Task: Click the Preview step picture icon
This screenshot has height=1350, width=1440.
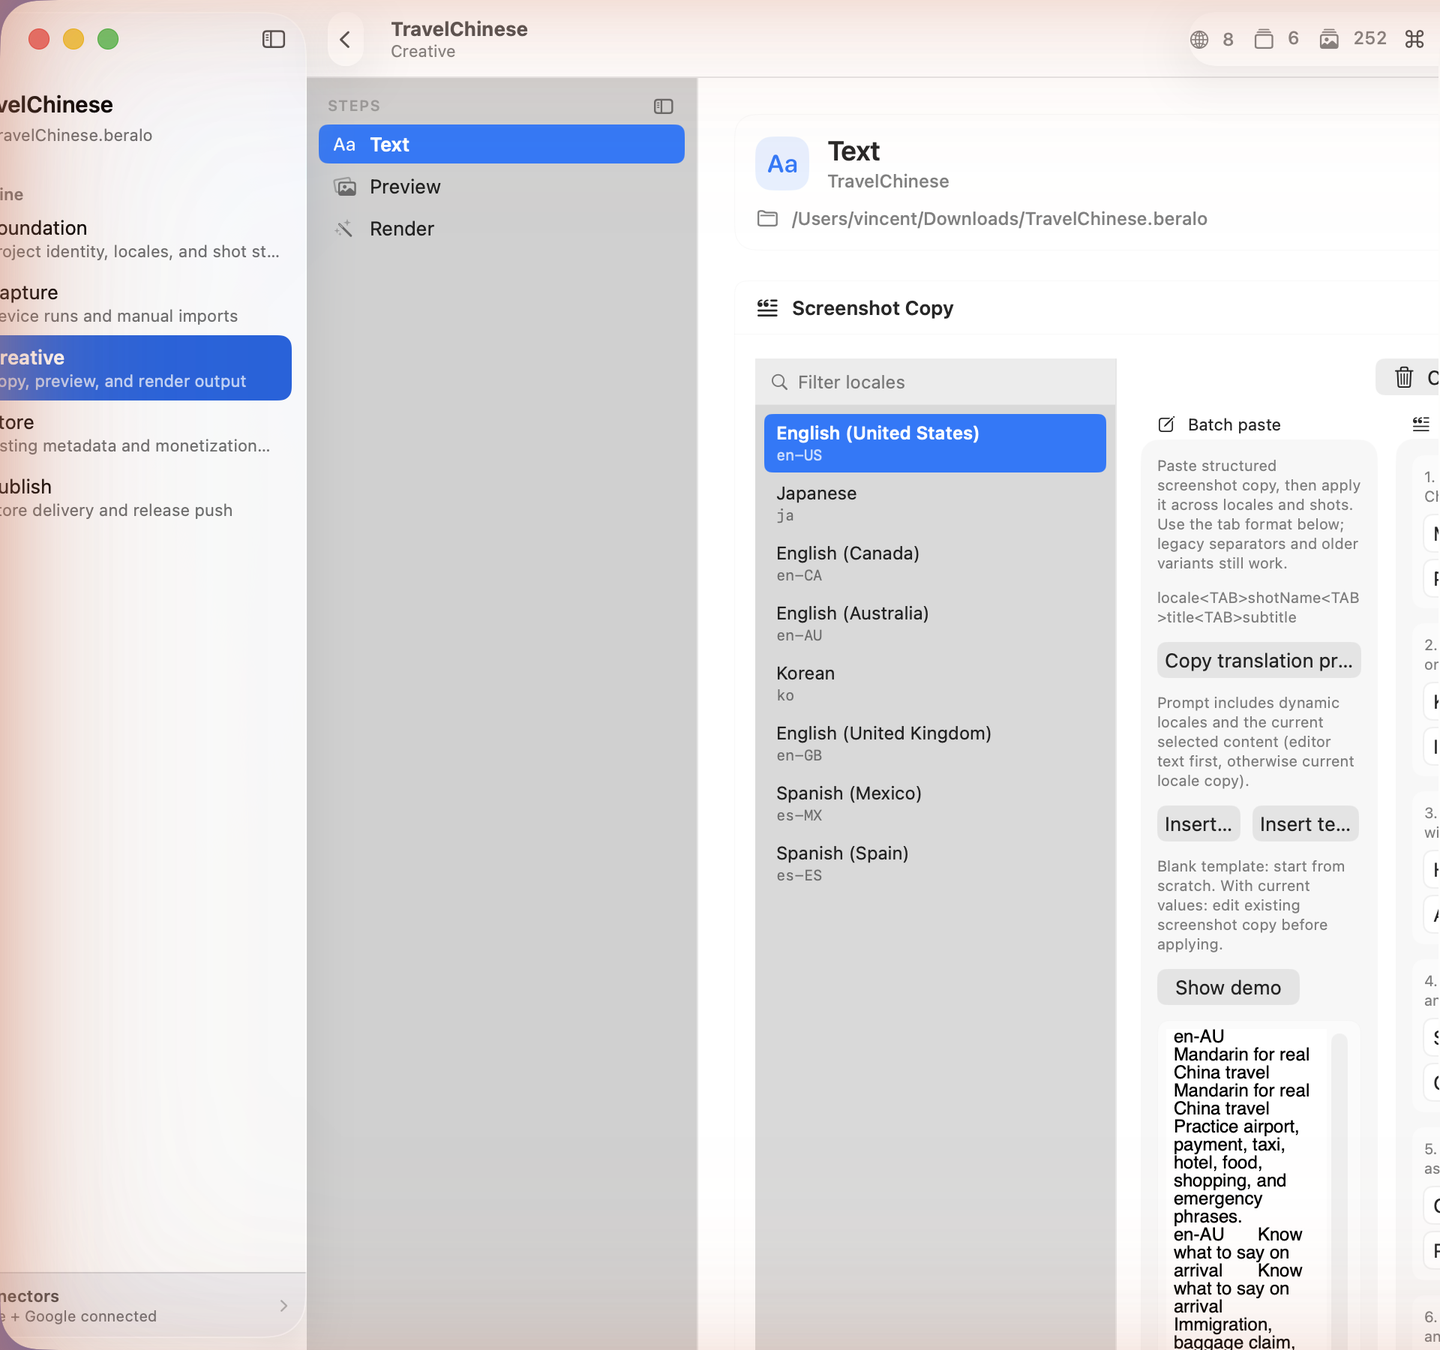Action: coord(345,187)
